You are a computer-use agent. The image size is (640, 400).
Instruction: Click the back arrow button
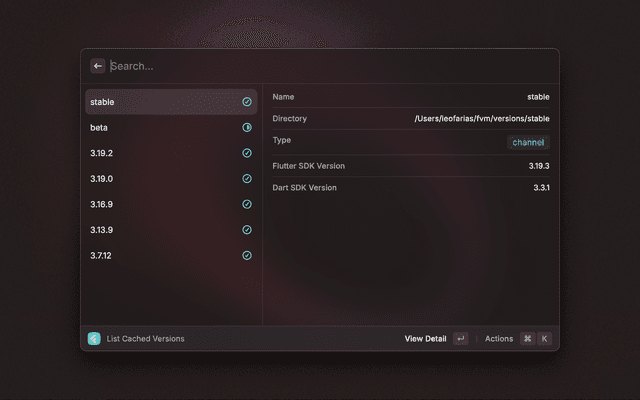[98, 66]
